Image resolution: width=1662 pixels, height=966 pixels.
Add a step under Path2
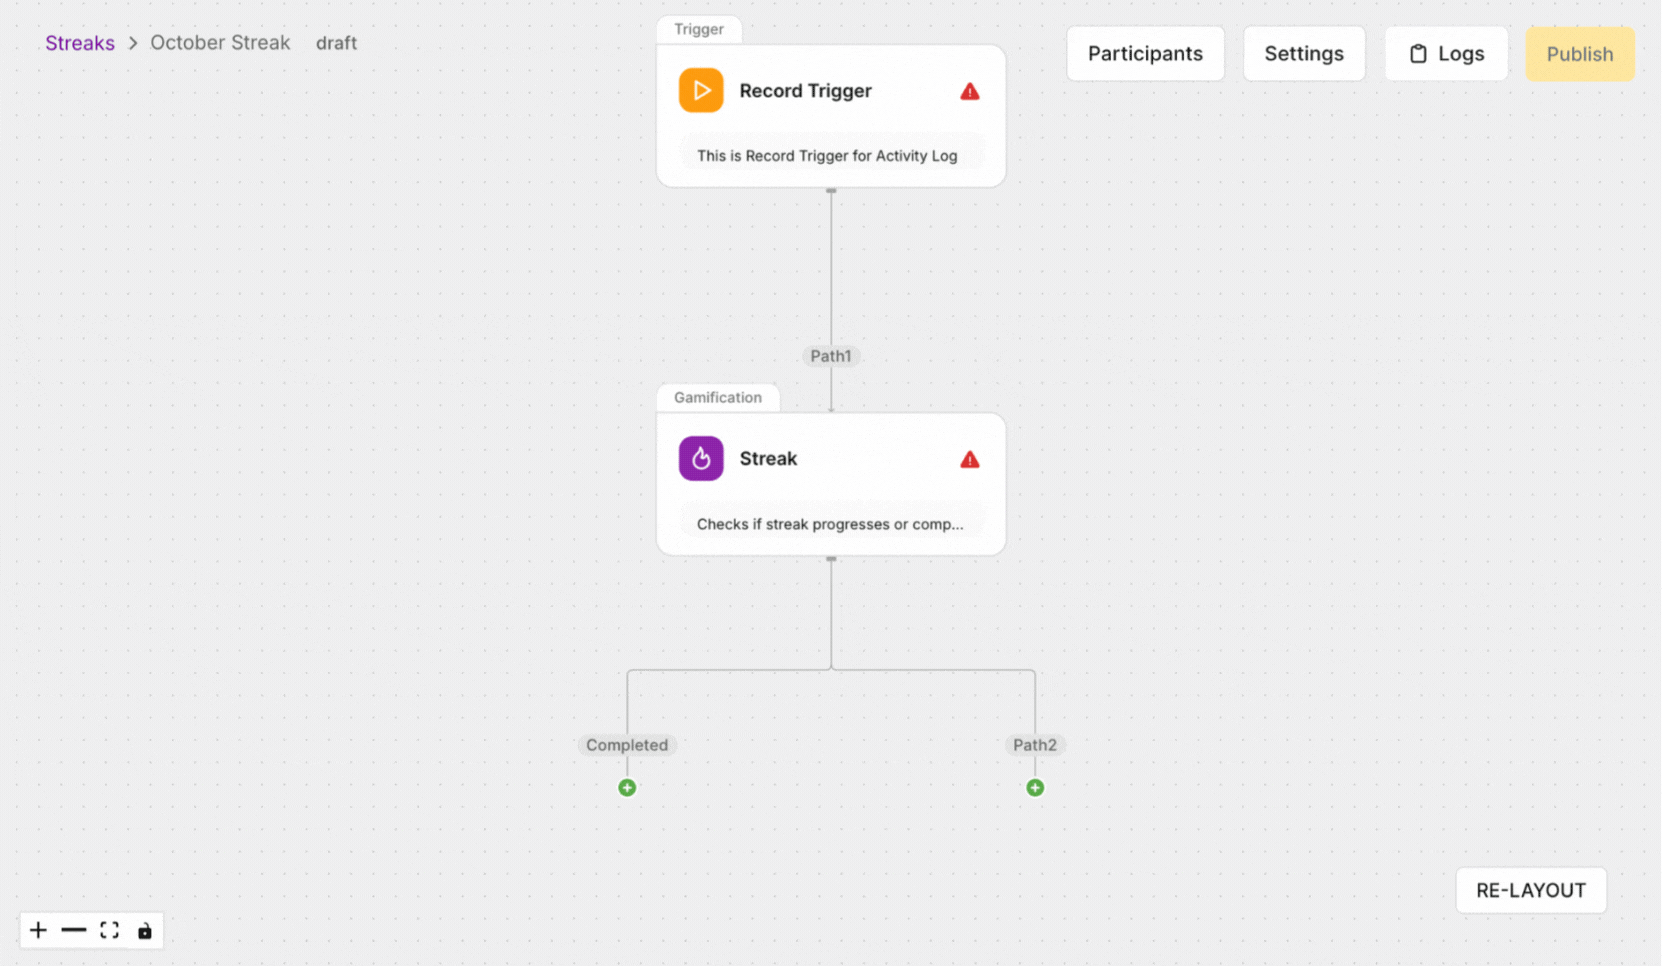(x=1035, y=788)
